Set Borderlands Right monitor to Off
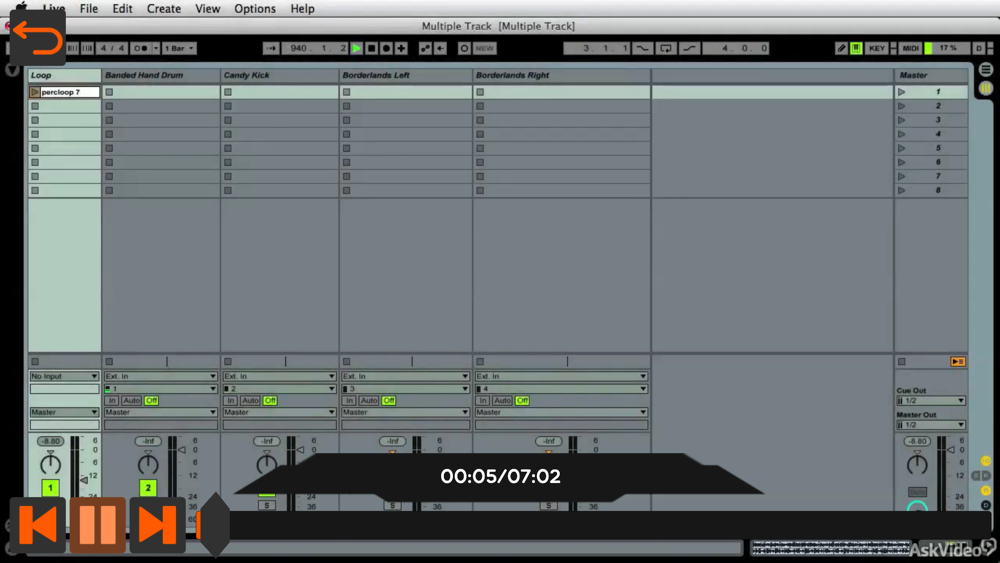This screenshot has height=563, width=1000. coord(522,400)
